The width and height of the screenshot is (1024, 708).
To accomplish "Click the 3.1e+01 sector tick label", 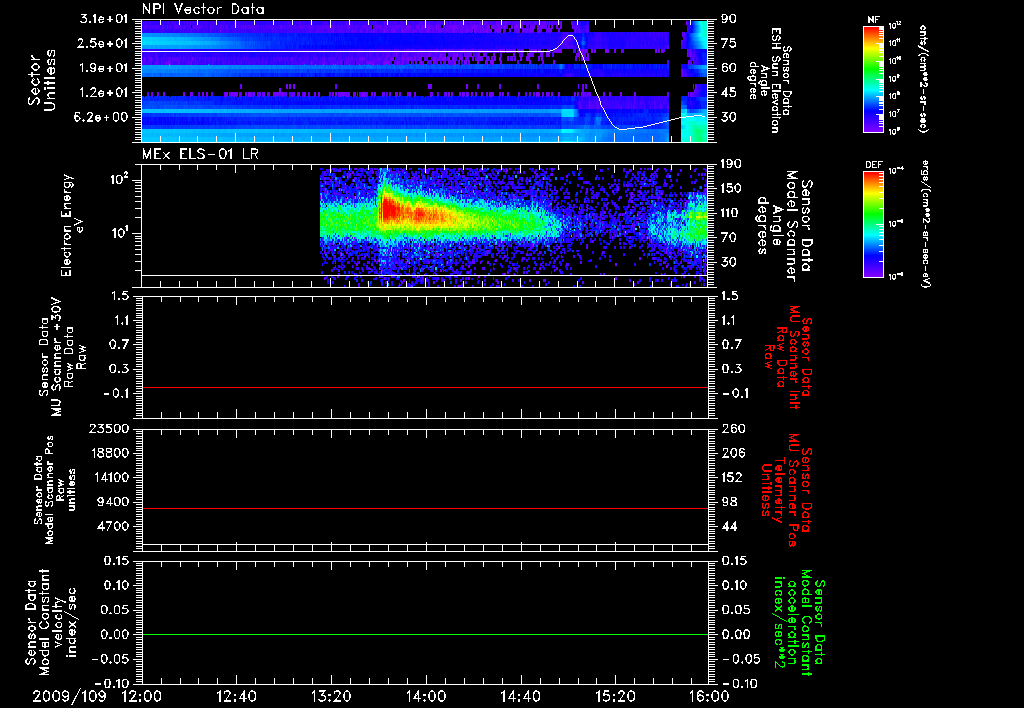I will (106, 19).
